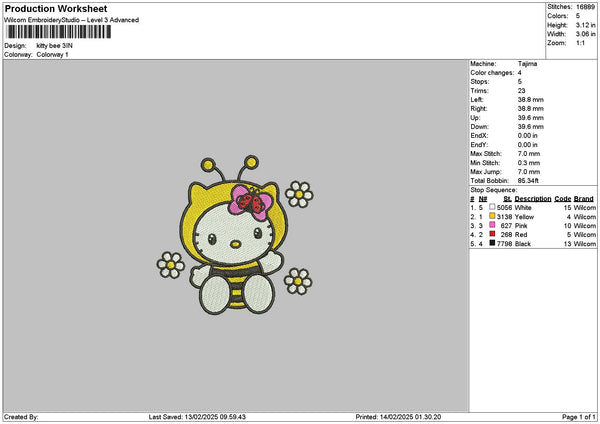Click the 'Production Worksheet' title
The height and width of the screenshot is (424, 600).
point(56,8)
